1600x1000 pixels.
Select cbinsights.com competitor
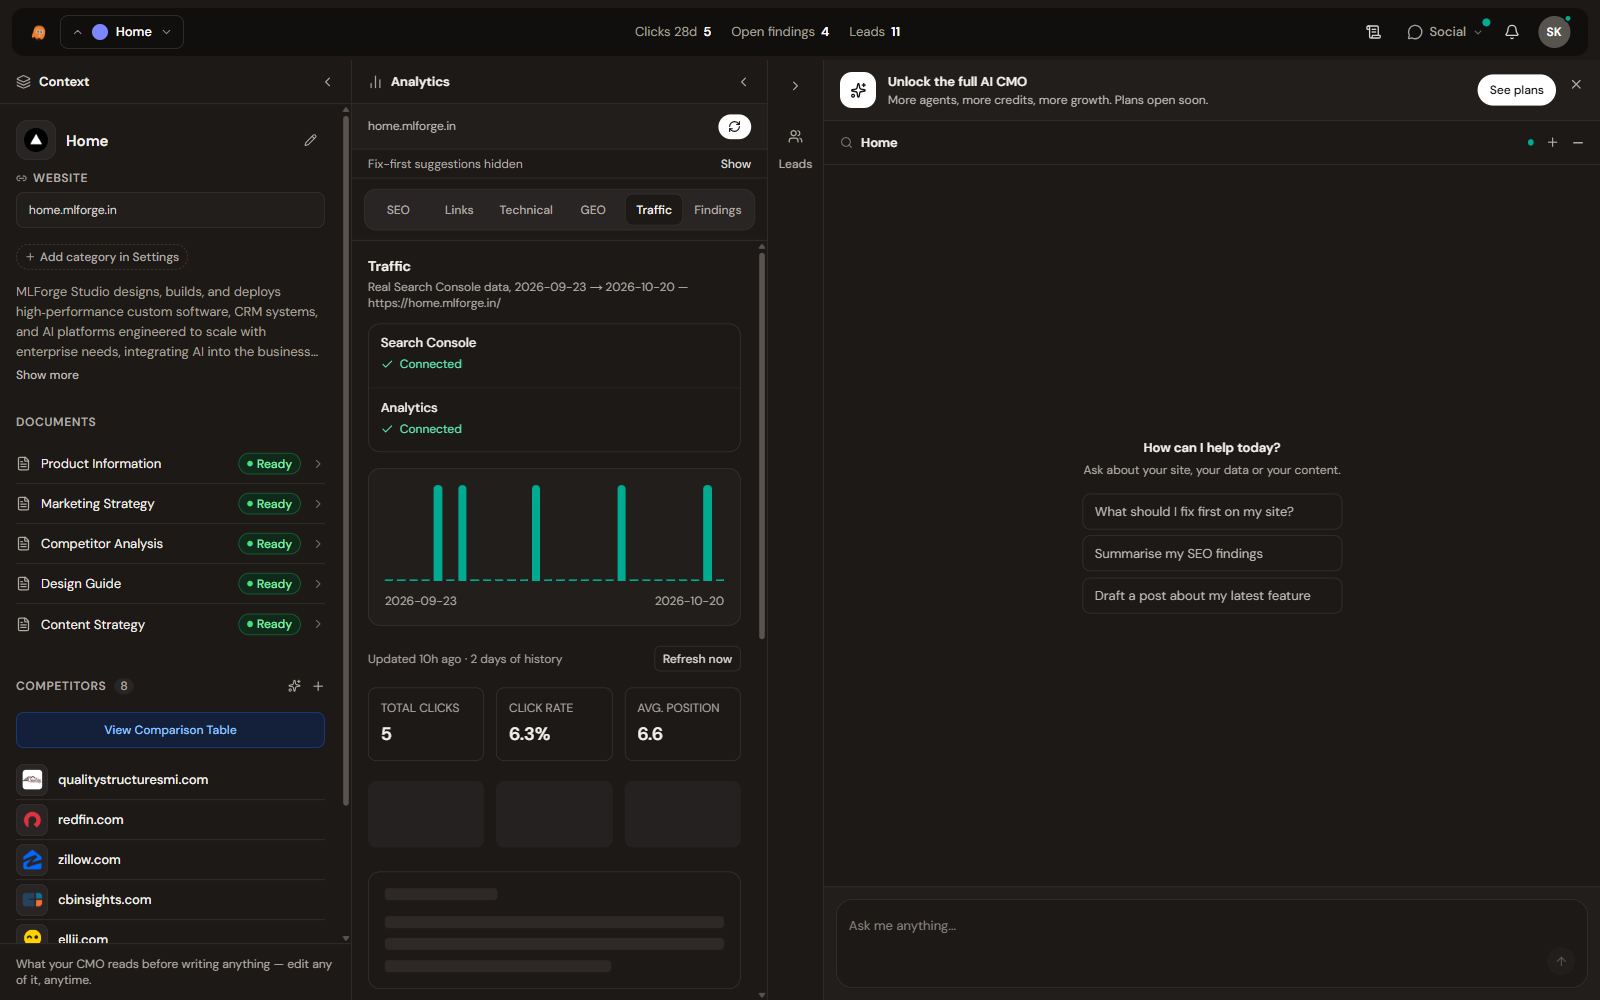170,900
